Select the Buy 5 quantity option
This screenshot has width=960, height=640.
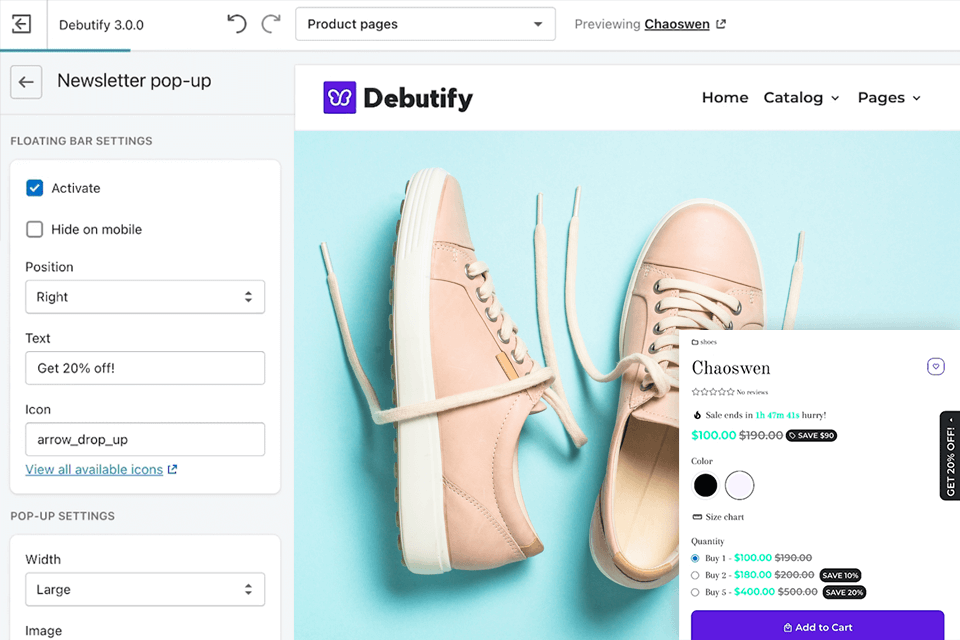click(695, 592)
